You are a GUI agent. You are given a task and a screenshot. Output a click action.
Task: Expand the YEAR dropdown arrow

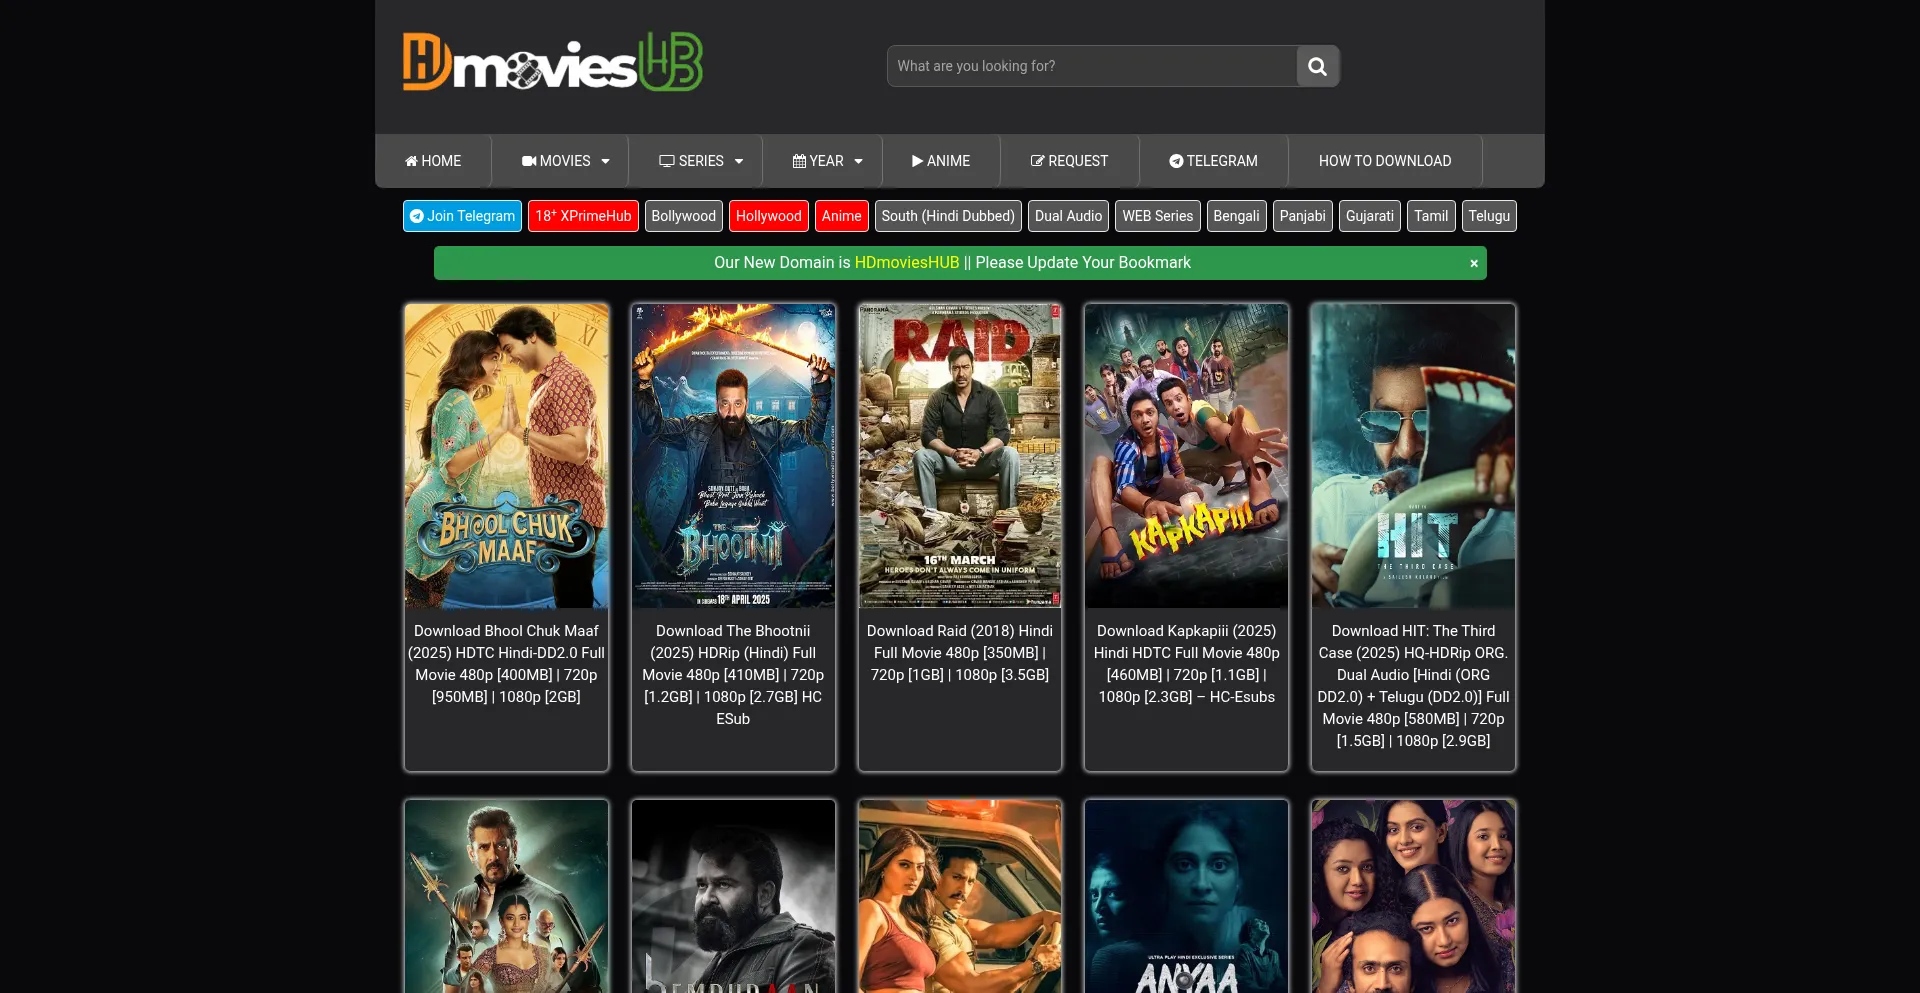point(858,162)
